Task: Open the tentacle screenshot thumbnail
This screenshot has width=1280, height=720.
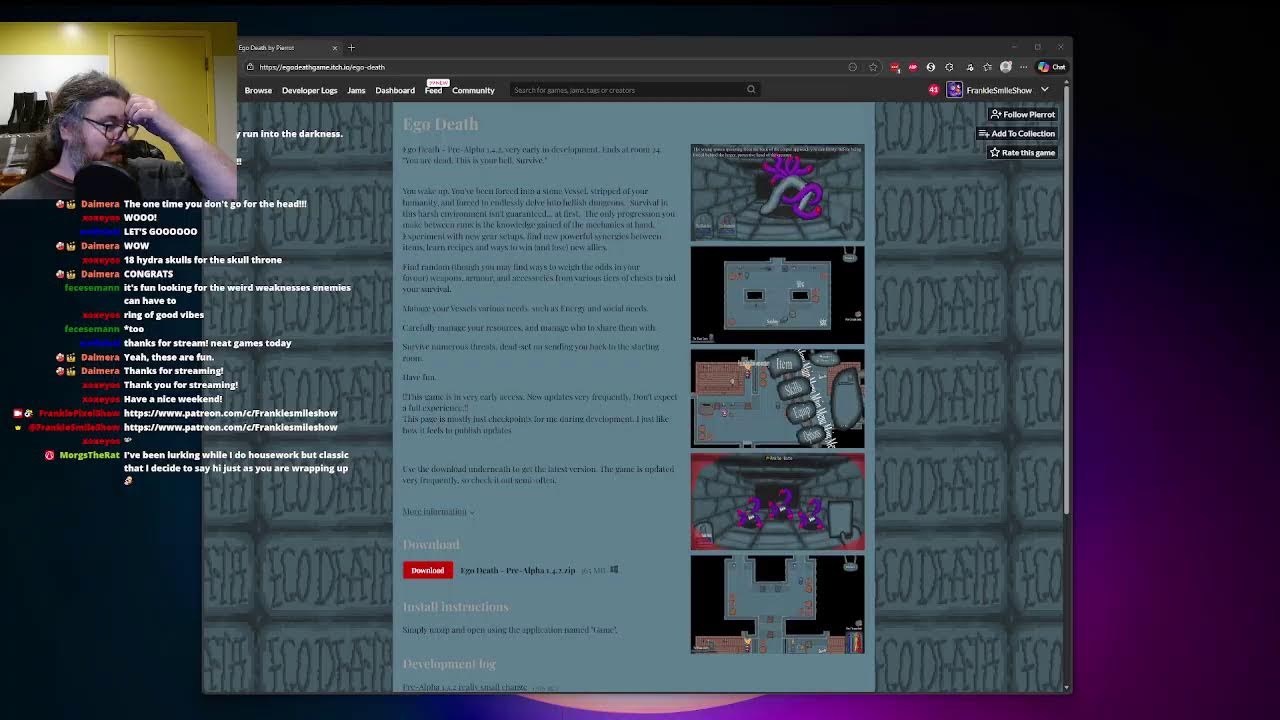Action: pyautogui.click(x=777, y=192)
